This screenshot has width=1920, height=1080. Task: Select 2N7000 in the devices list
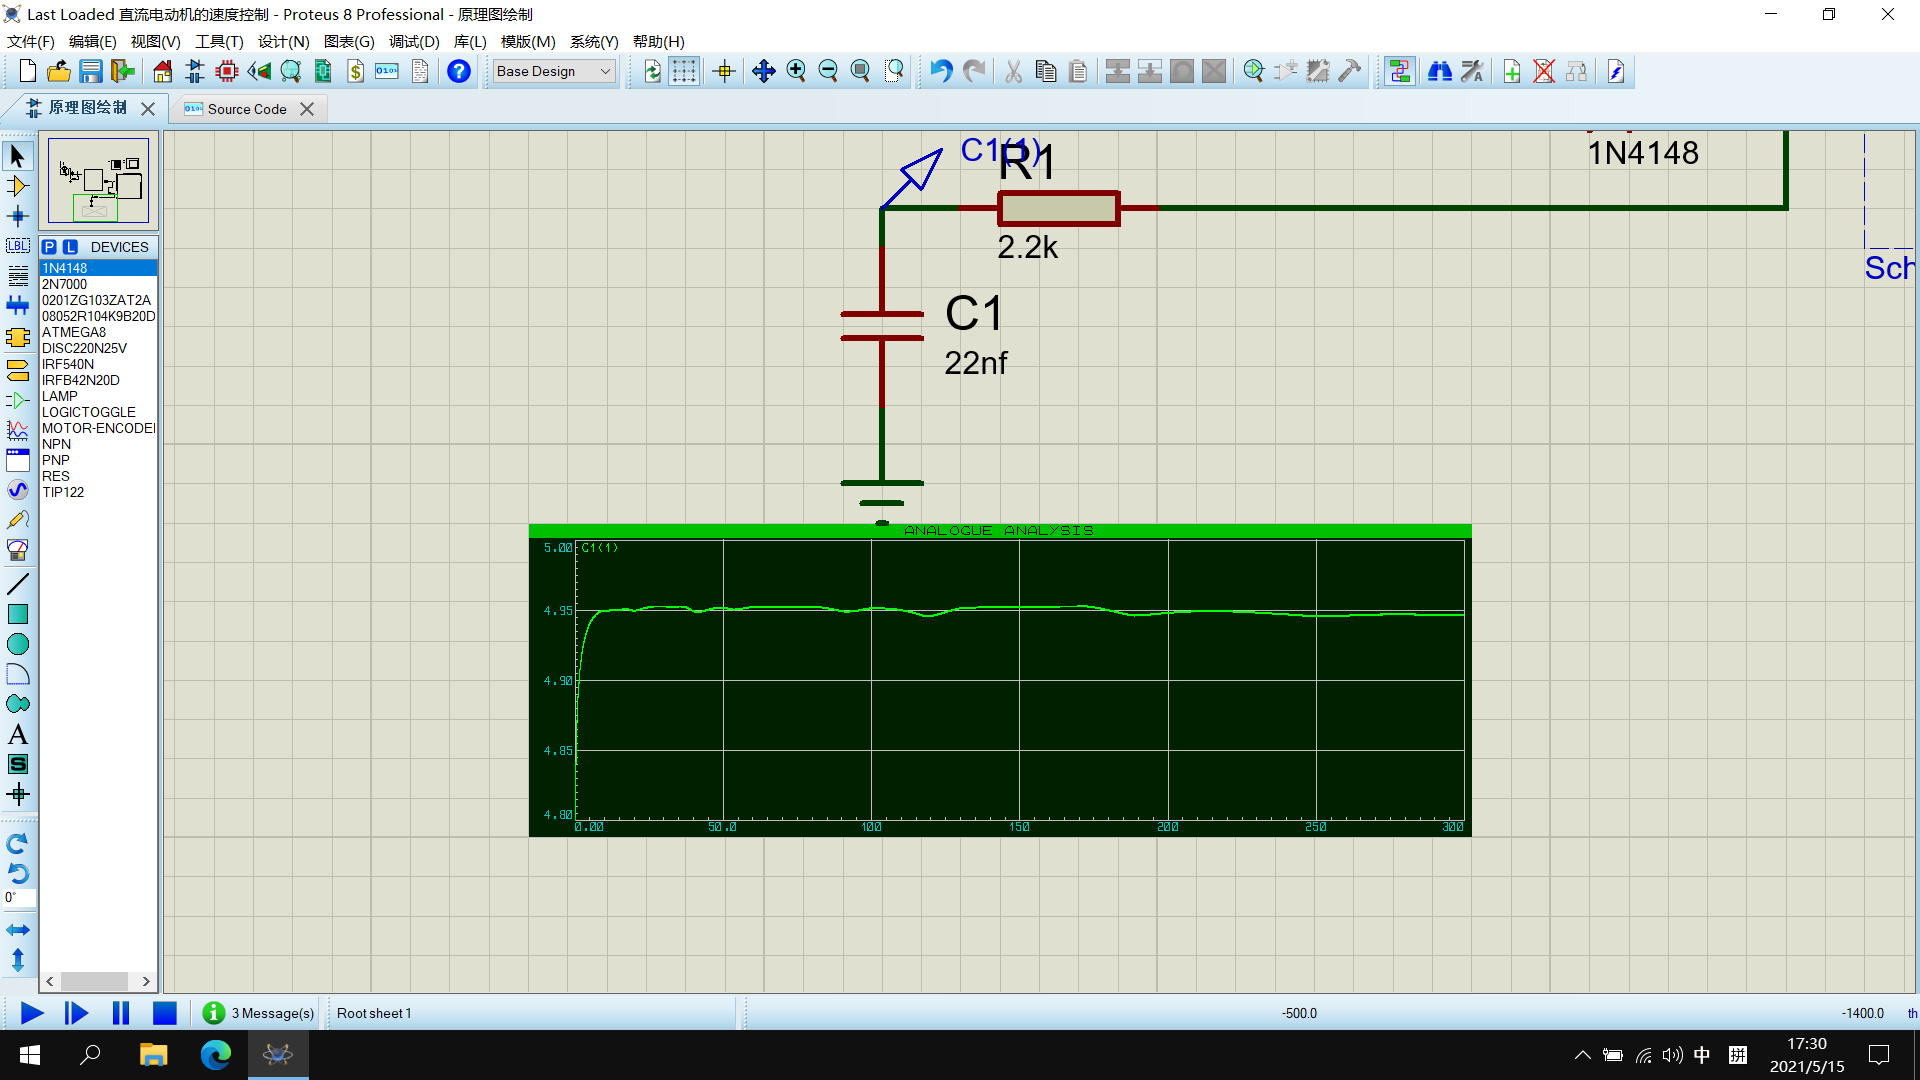pyautogui.click(x=98, y=284)
